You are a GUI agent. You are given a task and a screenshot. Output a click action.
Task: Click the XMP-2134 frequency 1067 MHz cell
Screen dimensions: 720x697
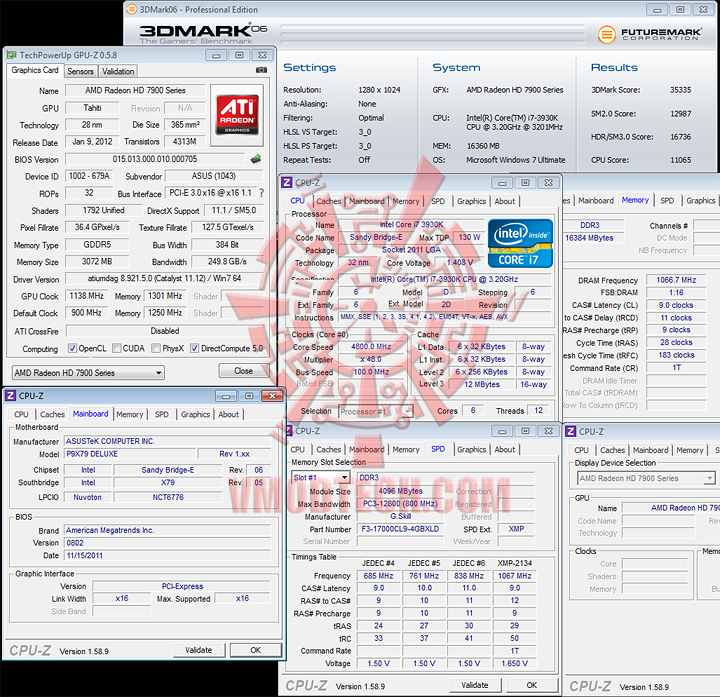pos(515,576)
